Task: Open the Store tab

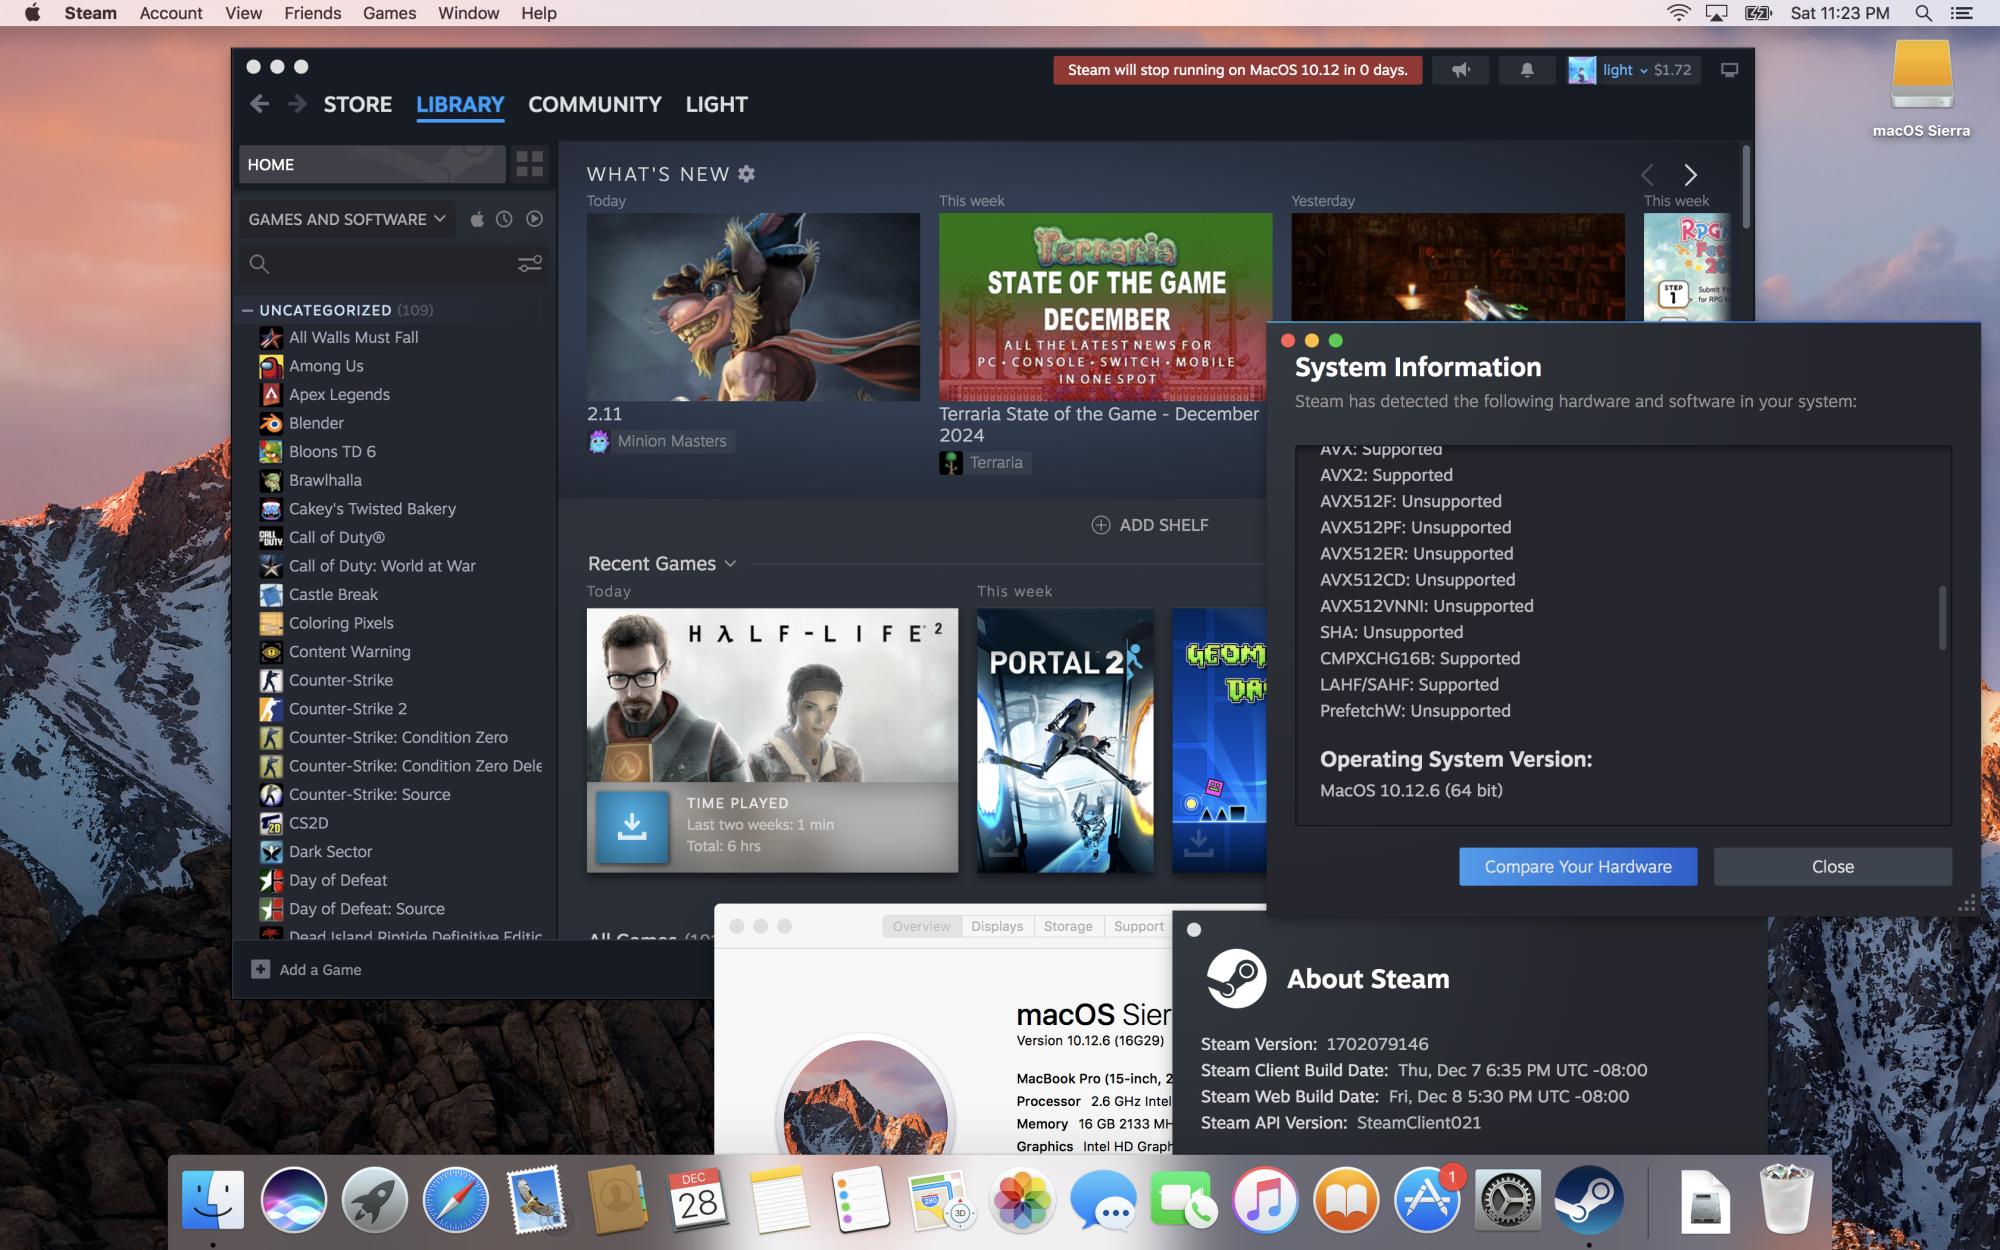Action: (357, 104)
